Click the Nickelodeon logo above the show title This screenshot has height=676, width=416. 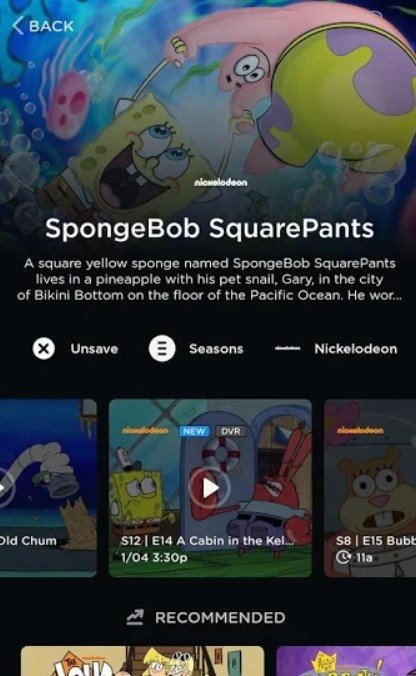221,183
